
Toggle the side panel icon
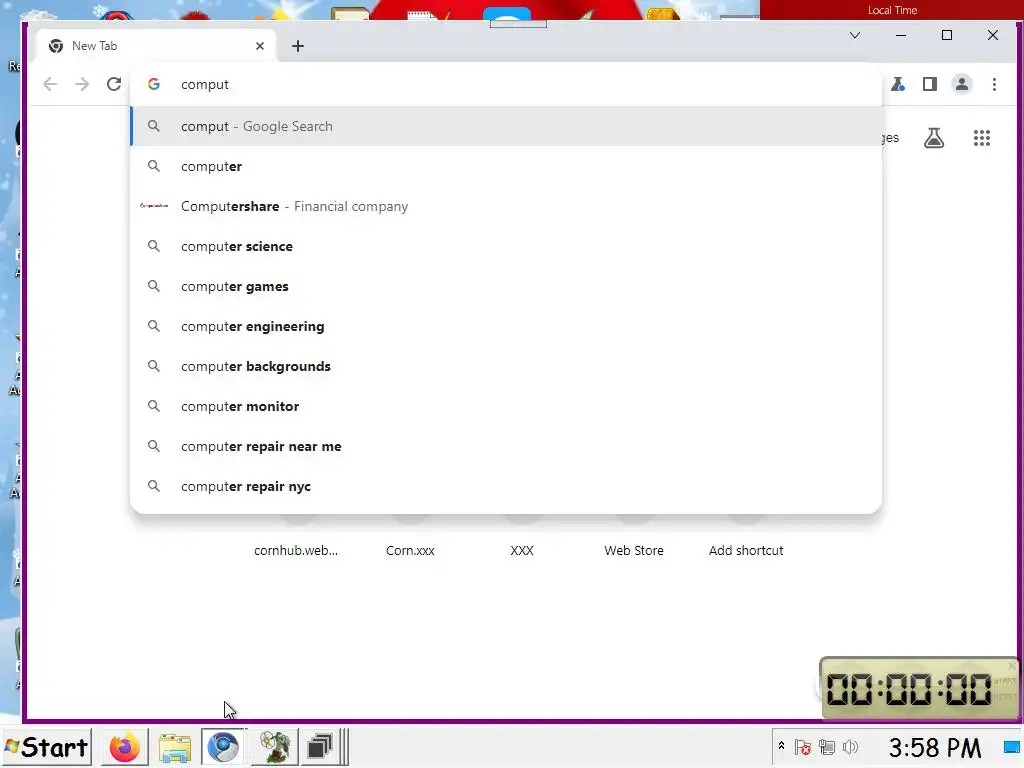[x=930, y=84]
